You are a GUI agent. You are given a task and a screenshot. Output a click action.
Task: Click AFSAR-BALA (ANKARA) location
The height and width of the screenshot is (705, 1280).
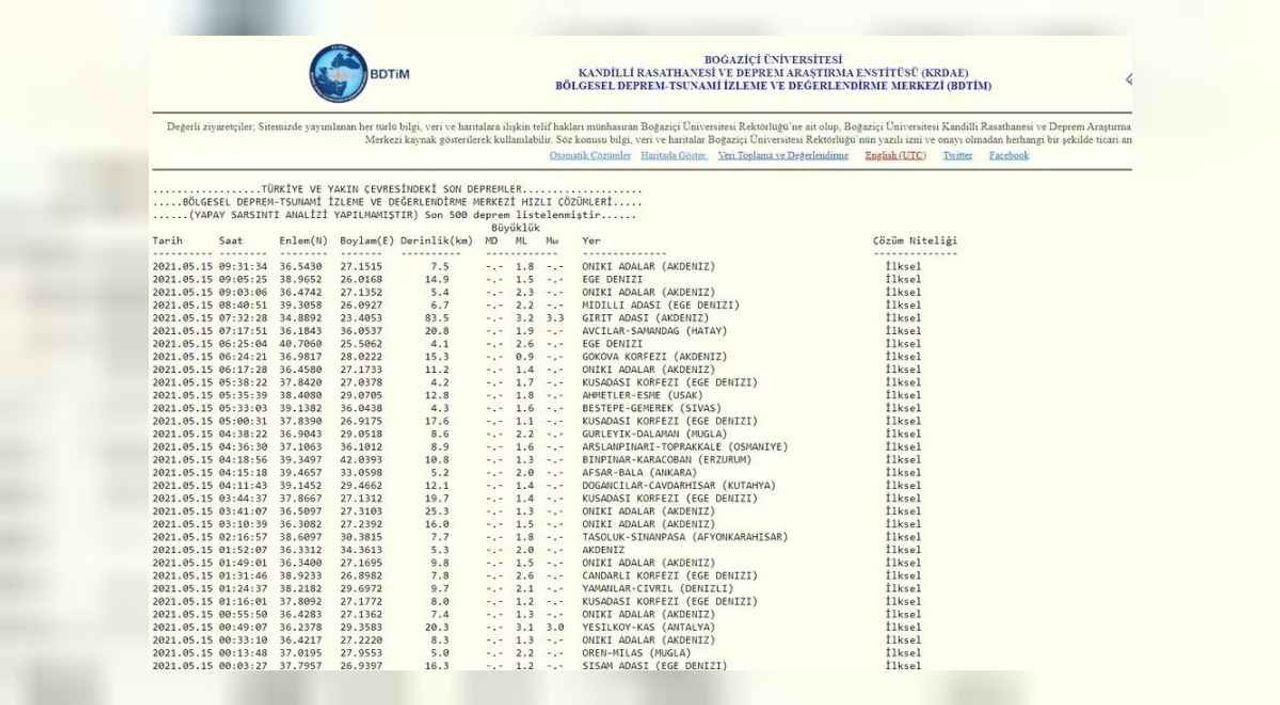640,473
